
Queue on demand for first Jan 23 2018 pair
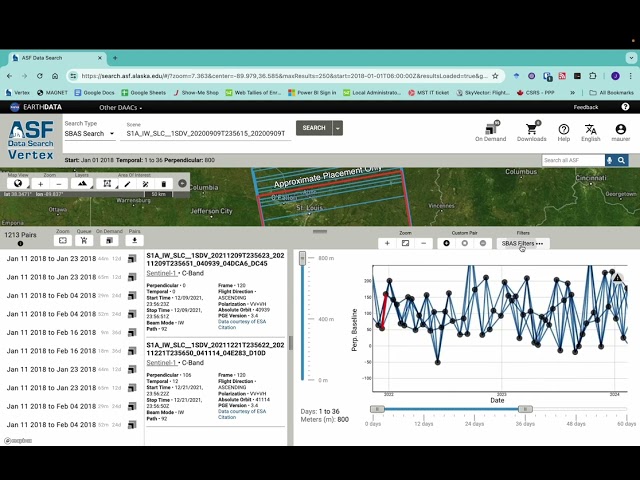[132, 259]
